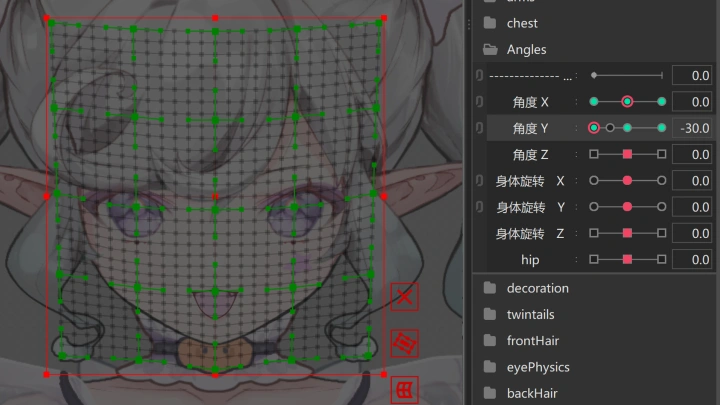Select the 角度 X left green keypoint
This screenshot has width=720, height=405.
pos(594,101)
